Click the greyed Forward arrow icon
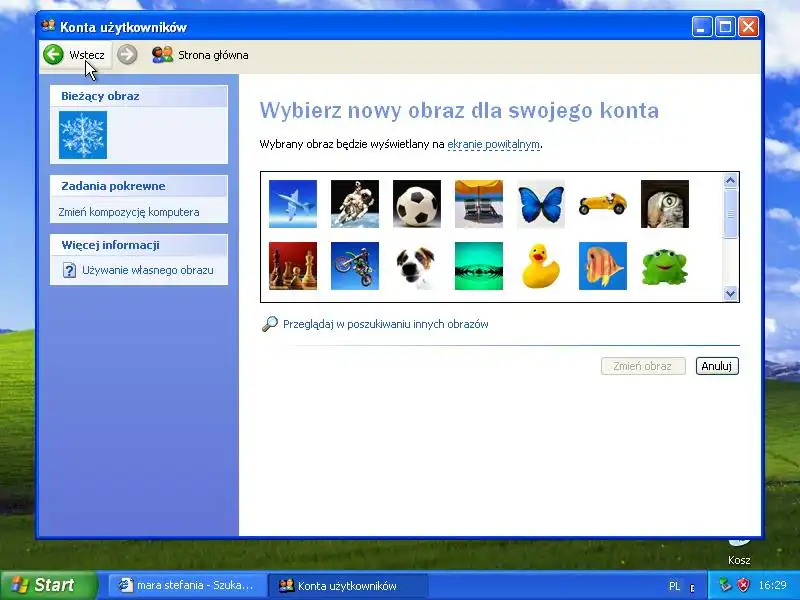Viewport: 800px width, 600px height. (x=127, y=55)
